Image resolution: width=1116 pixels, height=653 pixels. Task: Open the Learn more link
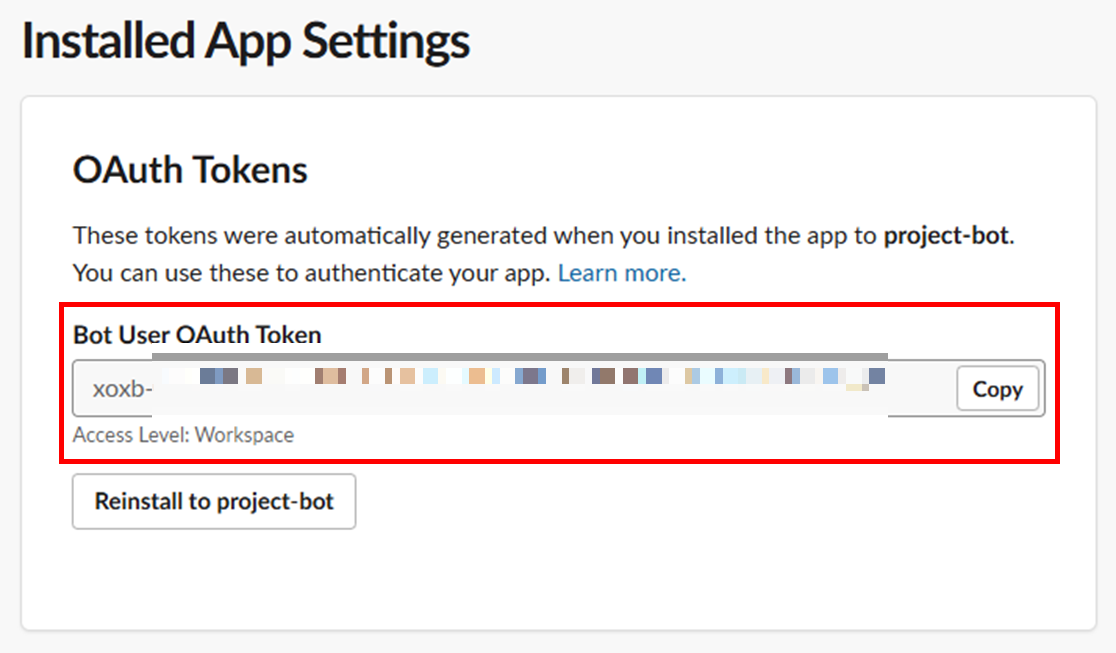[x=621, y=272]
